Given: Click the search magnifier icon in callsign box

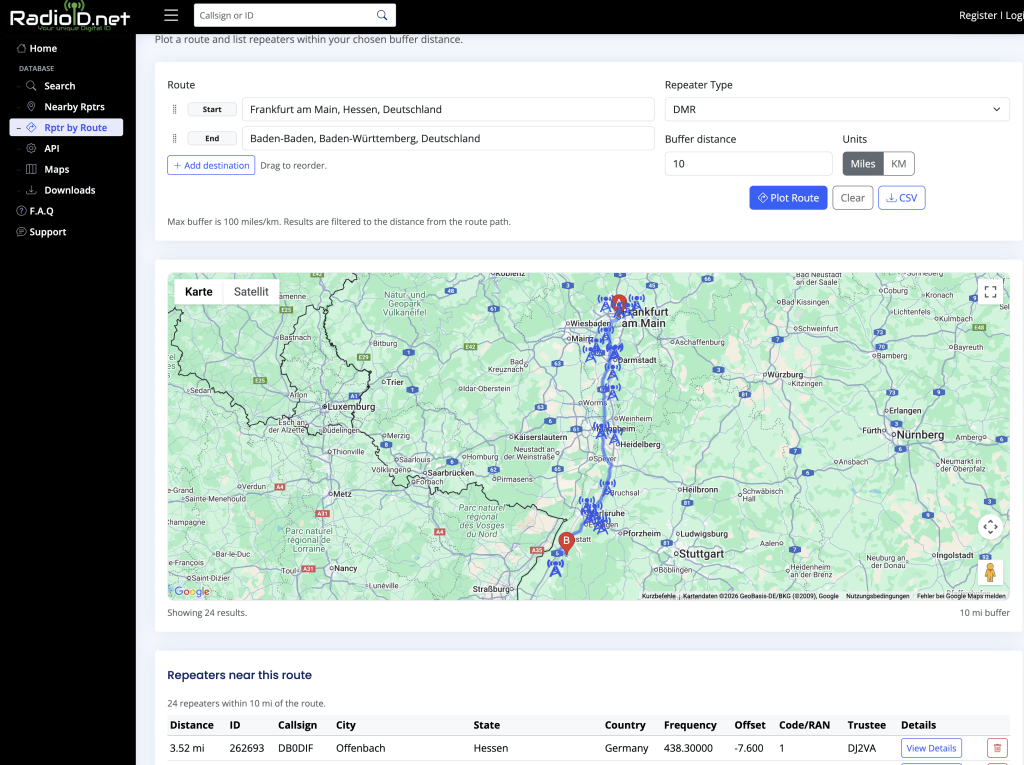Looking at the screenshot, I should (x=382, y=15).
